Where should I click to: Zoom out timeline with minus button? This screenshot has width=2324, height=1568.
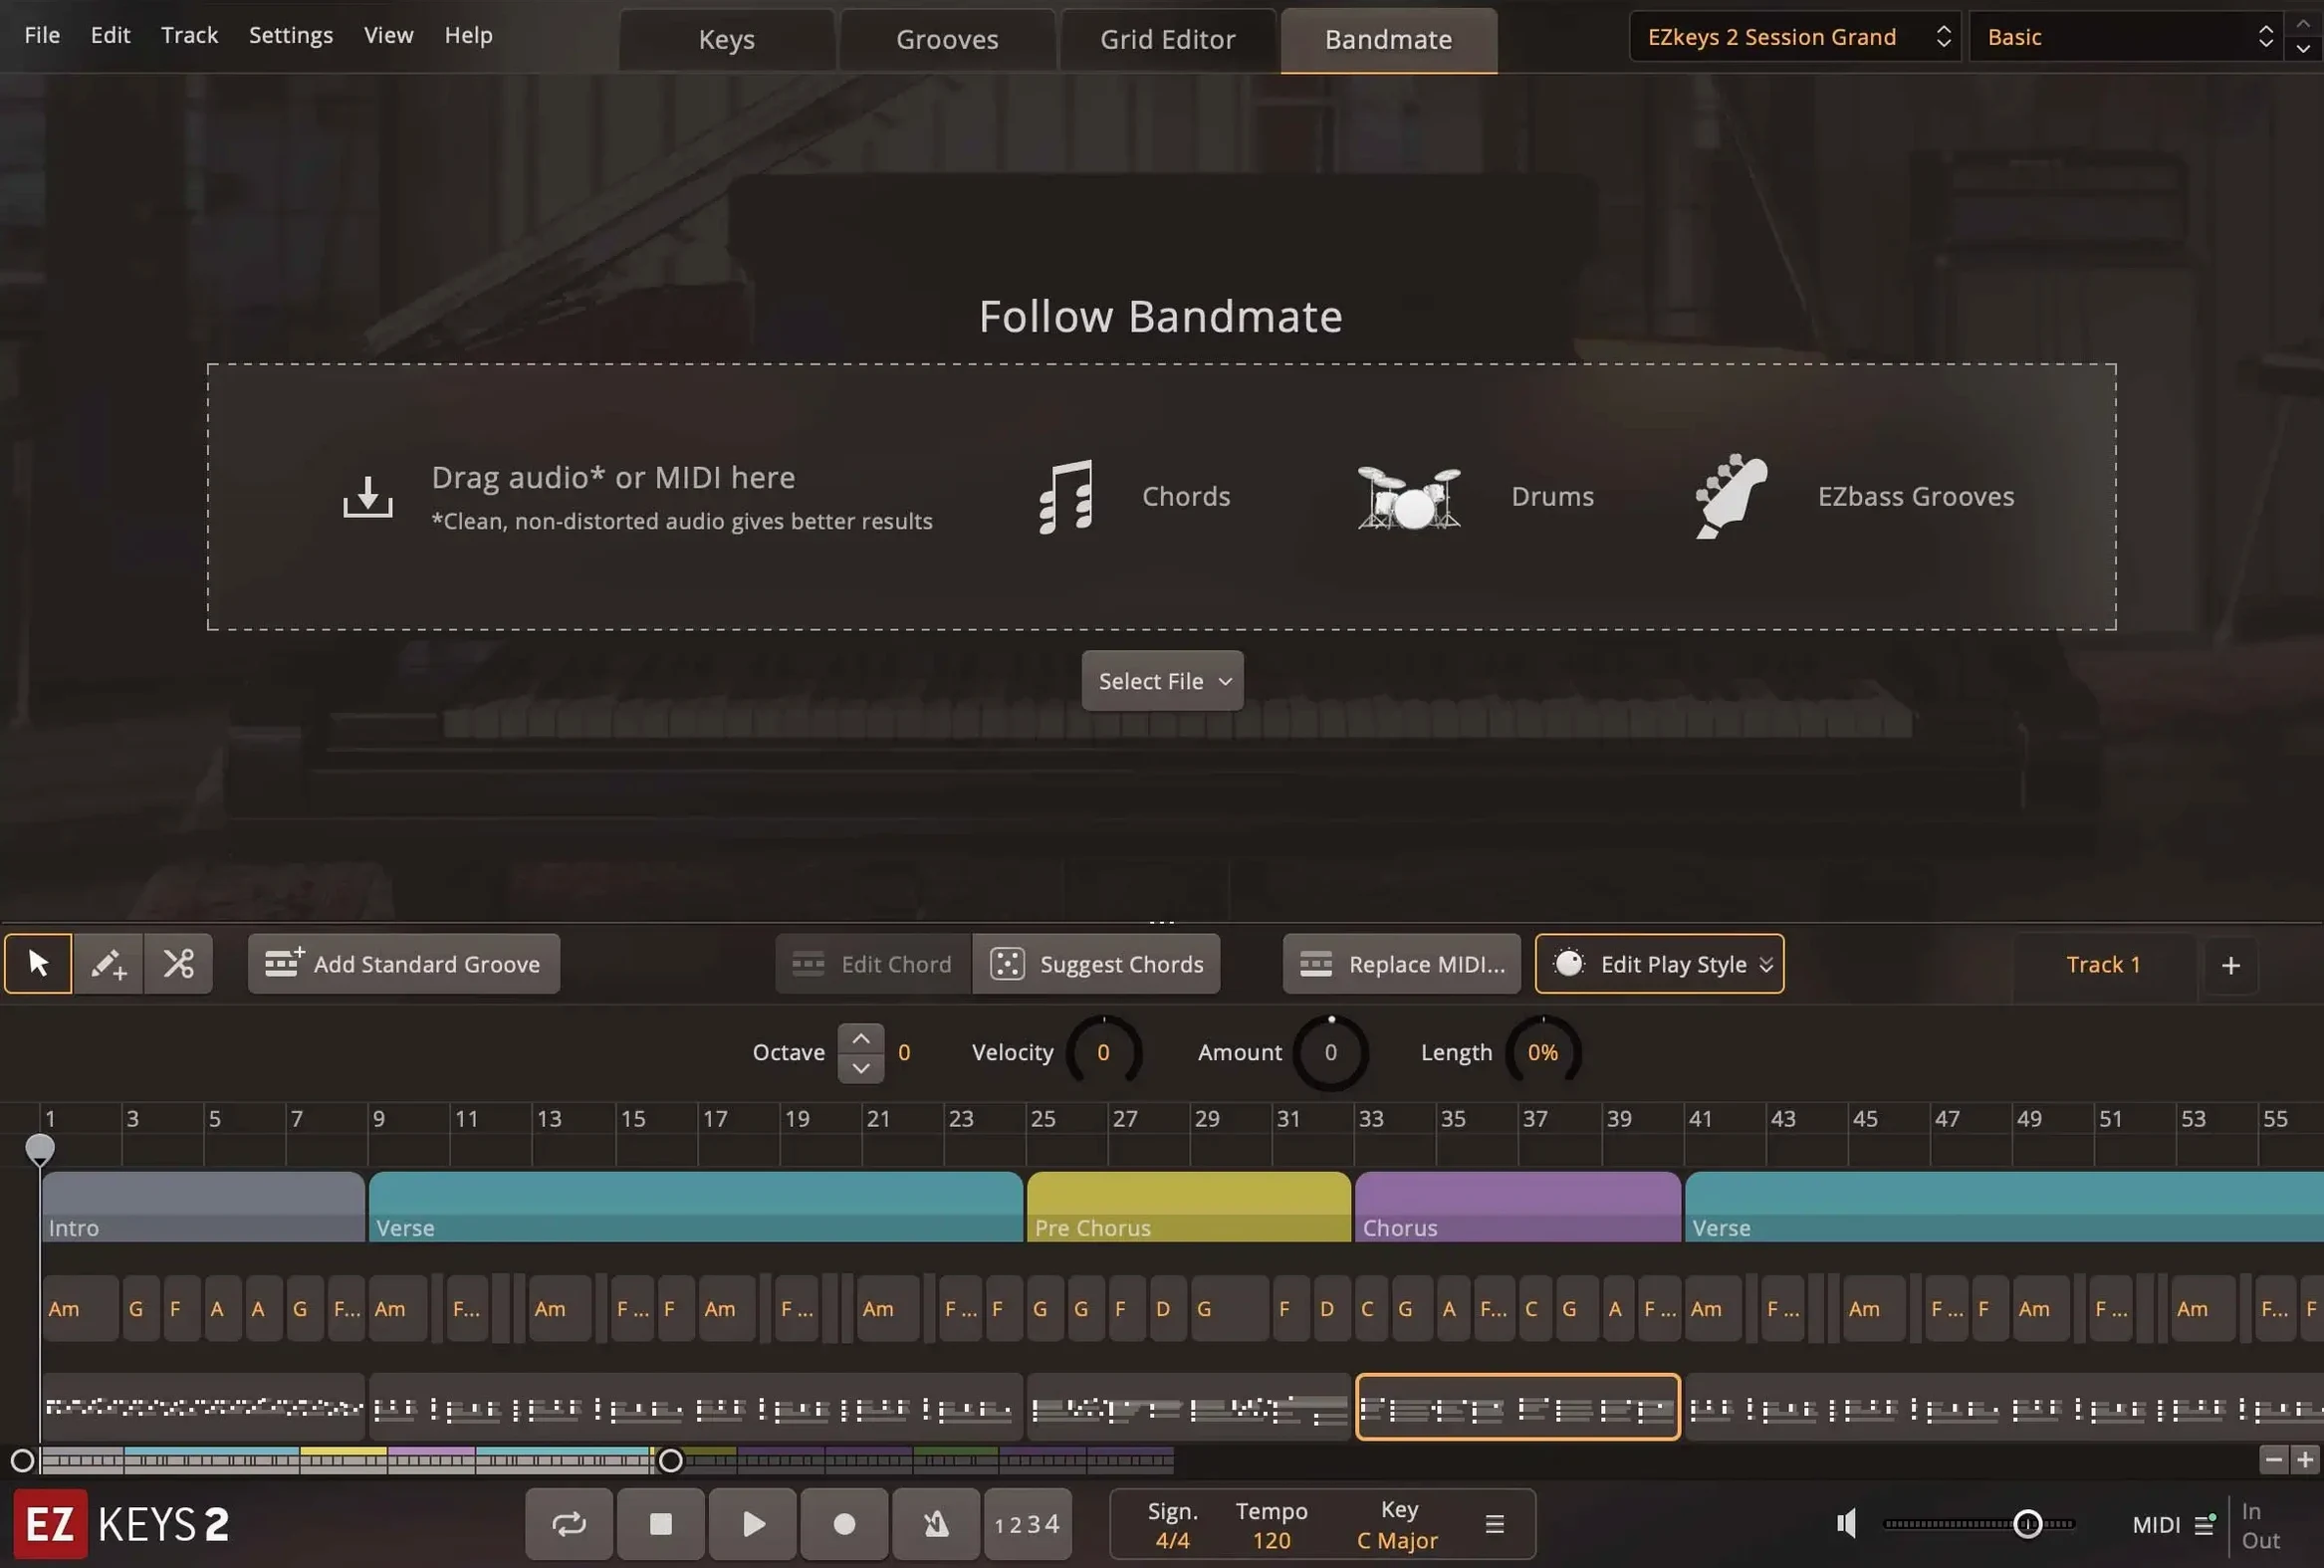coord(2273,1460)
